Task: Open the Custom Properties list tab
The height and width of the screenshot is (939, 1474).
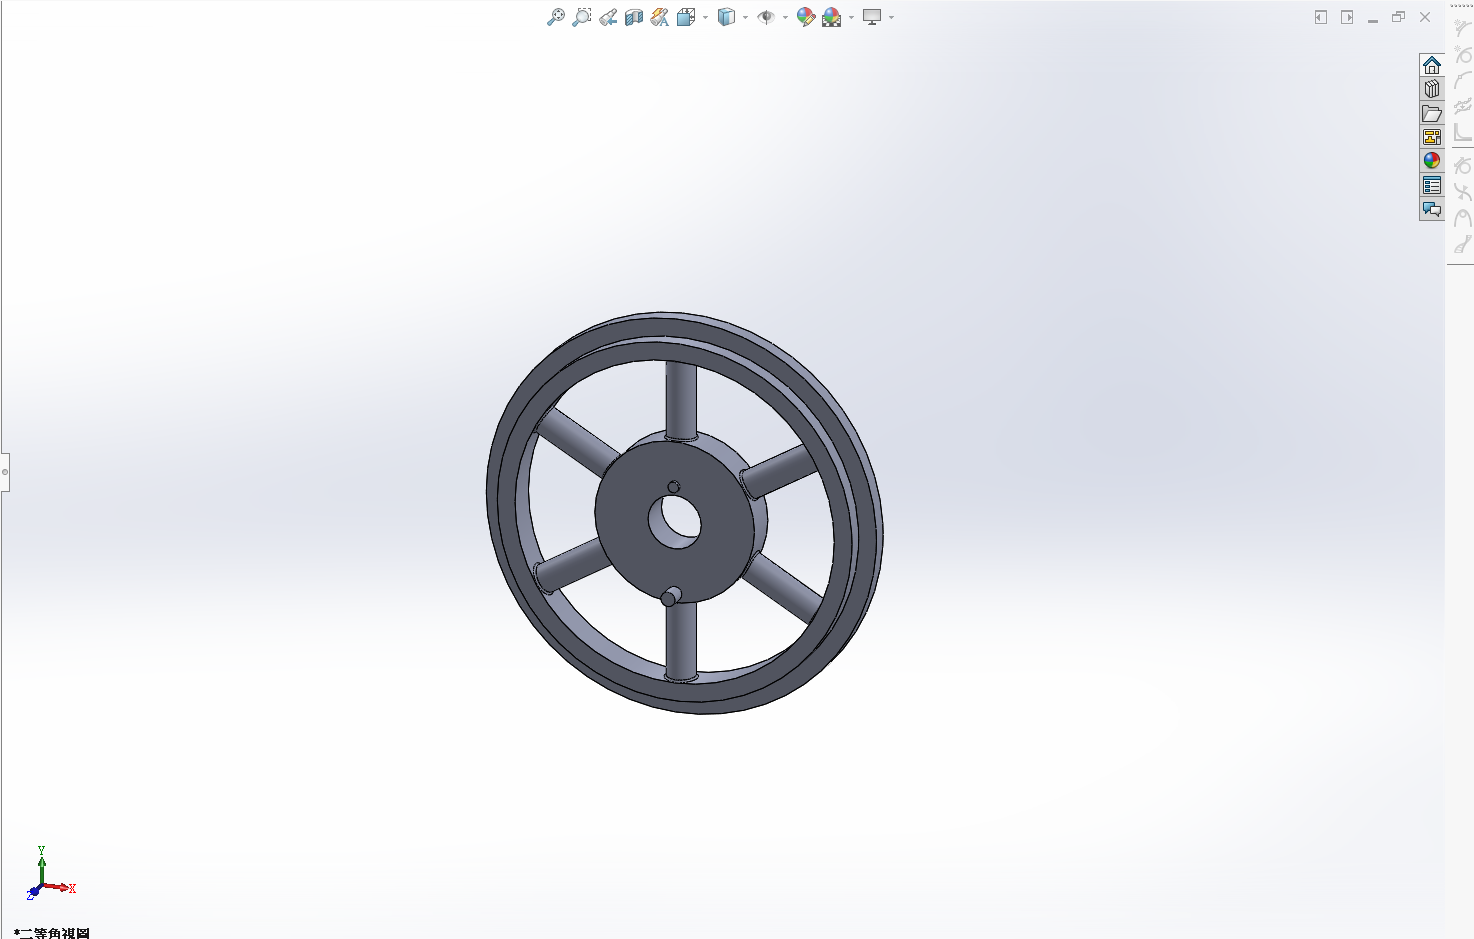Action: point(1432,185)
